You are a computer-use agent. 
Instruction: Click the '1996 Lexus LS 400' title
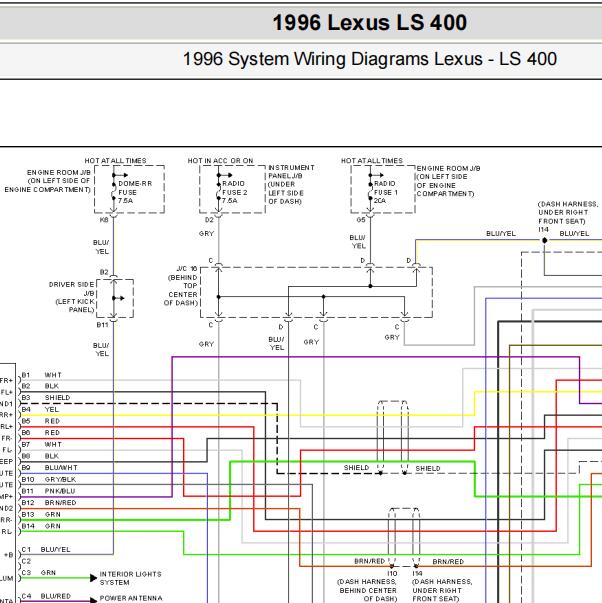click(x=370, y=22)
